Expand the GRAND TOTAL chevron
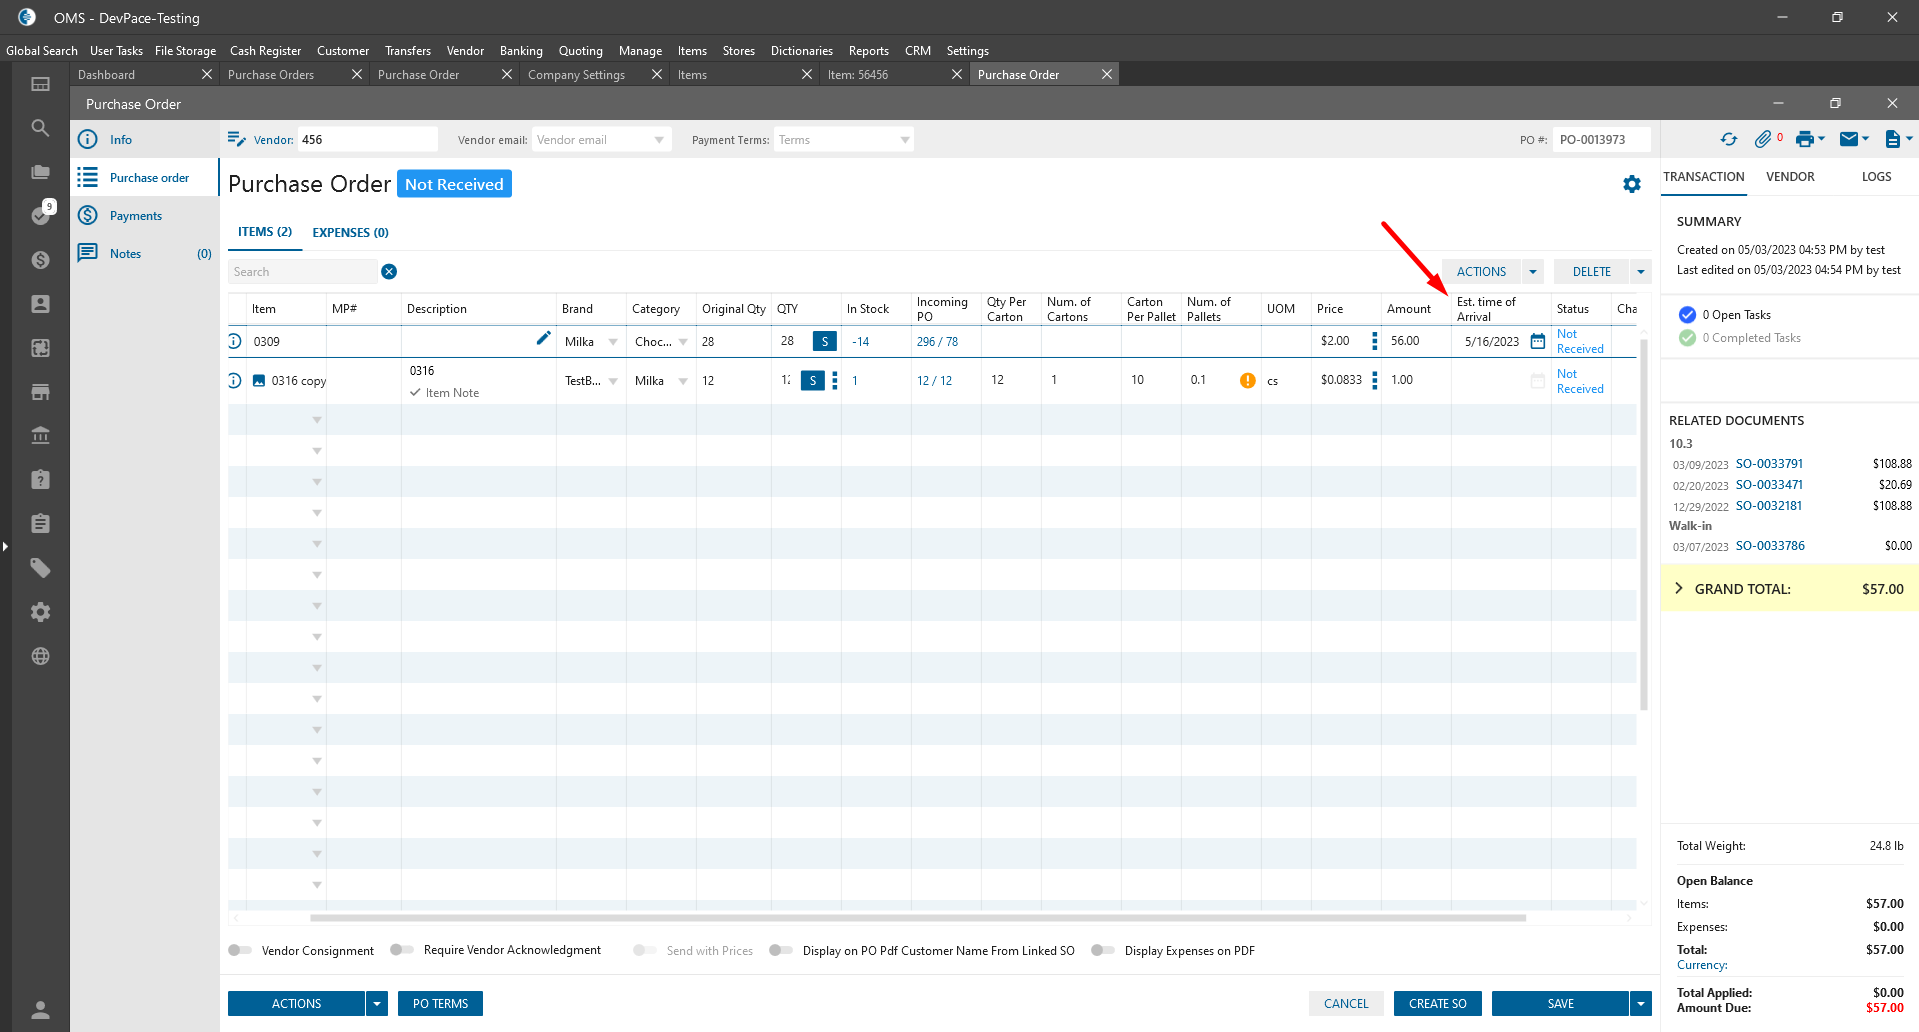The image size is (1919, 1032). (1679, 588)
